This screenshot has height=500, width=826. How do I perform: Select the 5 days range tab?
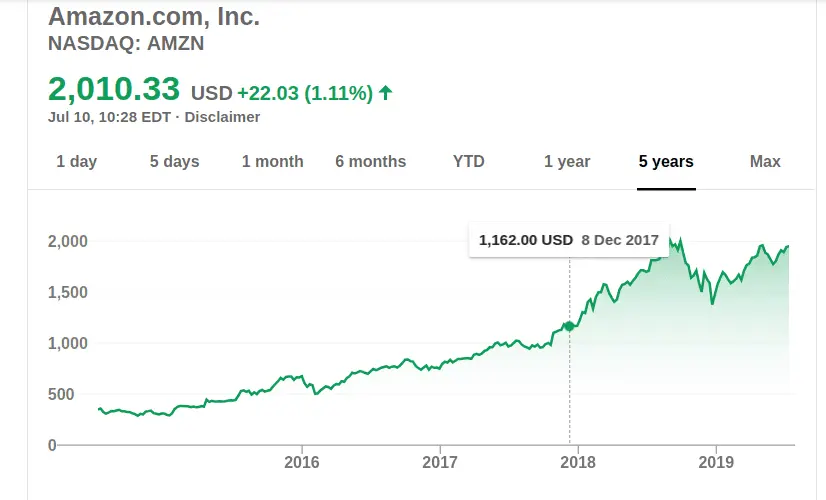[x=175, y=161]
